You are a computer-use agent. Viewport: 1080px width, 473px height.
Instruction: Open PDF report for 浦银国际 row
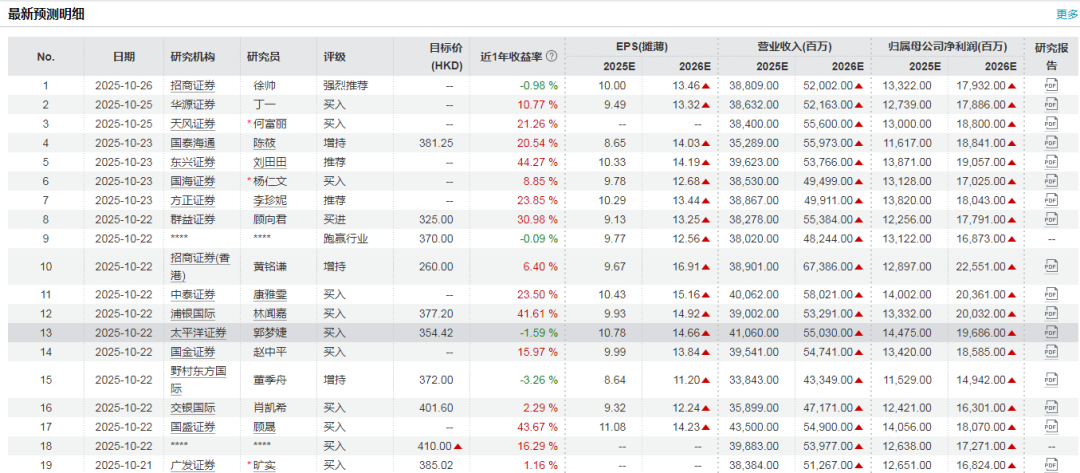click(1051, 313)
